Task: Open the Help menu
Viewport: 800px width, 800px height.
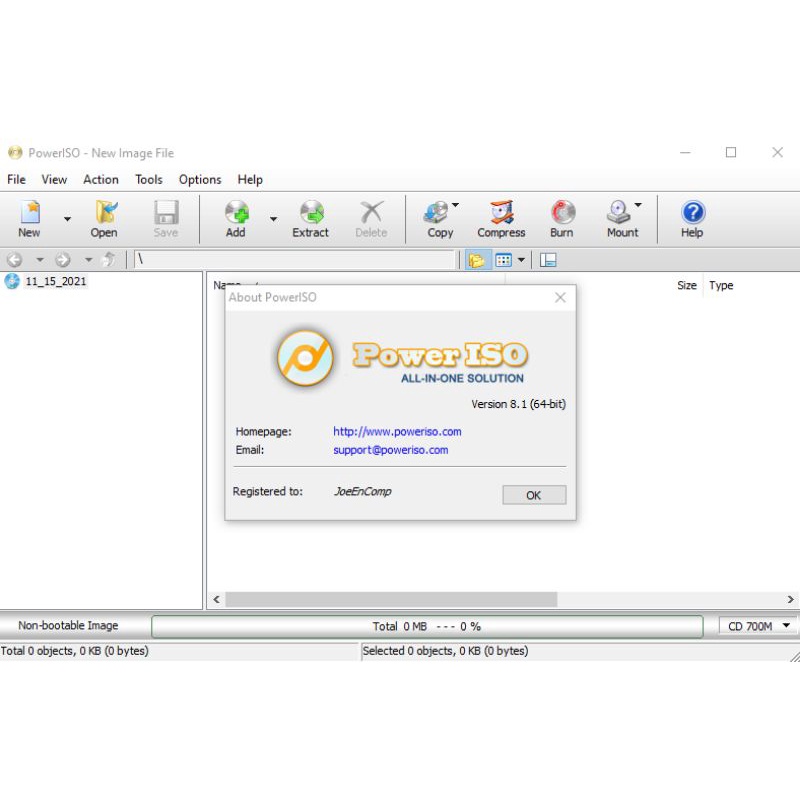Action: tap(250, 180)
